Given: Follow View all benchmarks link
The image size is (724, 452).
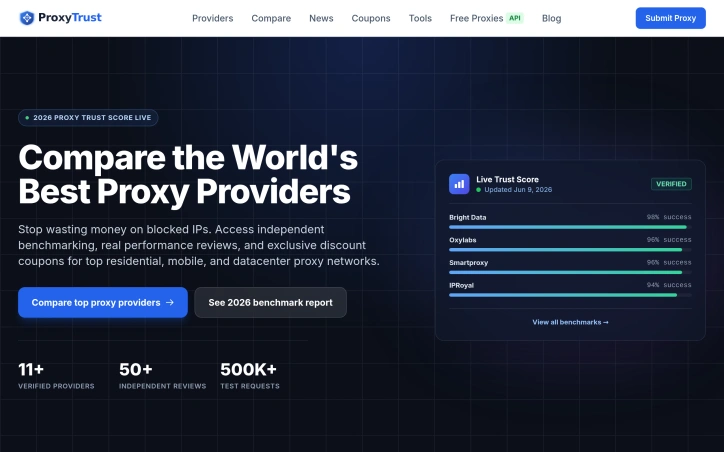Looking at the screenshot, I should [x=570, y=322].
